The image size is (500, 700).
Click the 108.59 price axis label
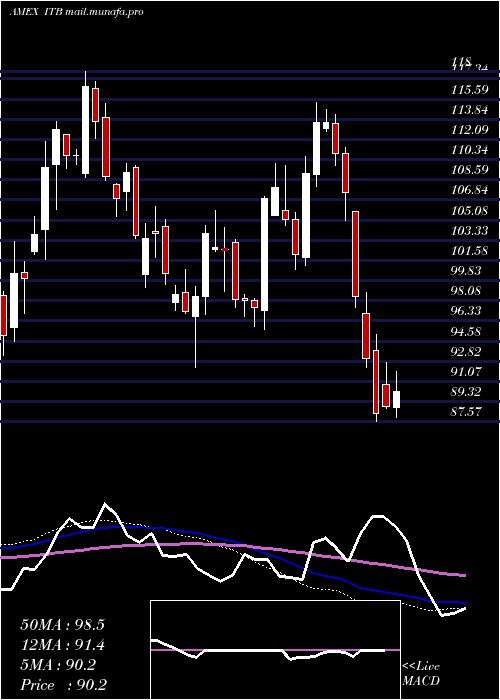[x=469, y=170]
